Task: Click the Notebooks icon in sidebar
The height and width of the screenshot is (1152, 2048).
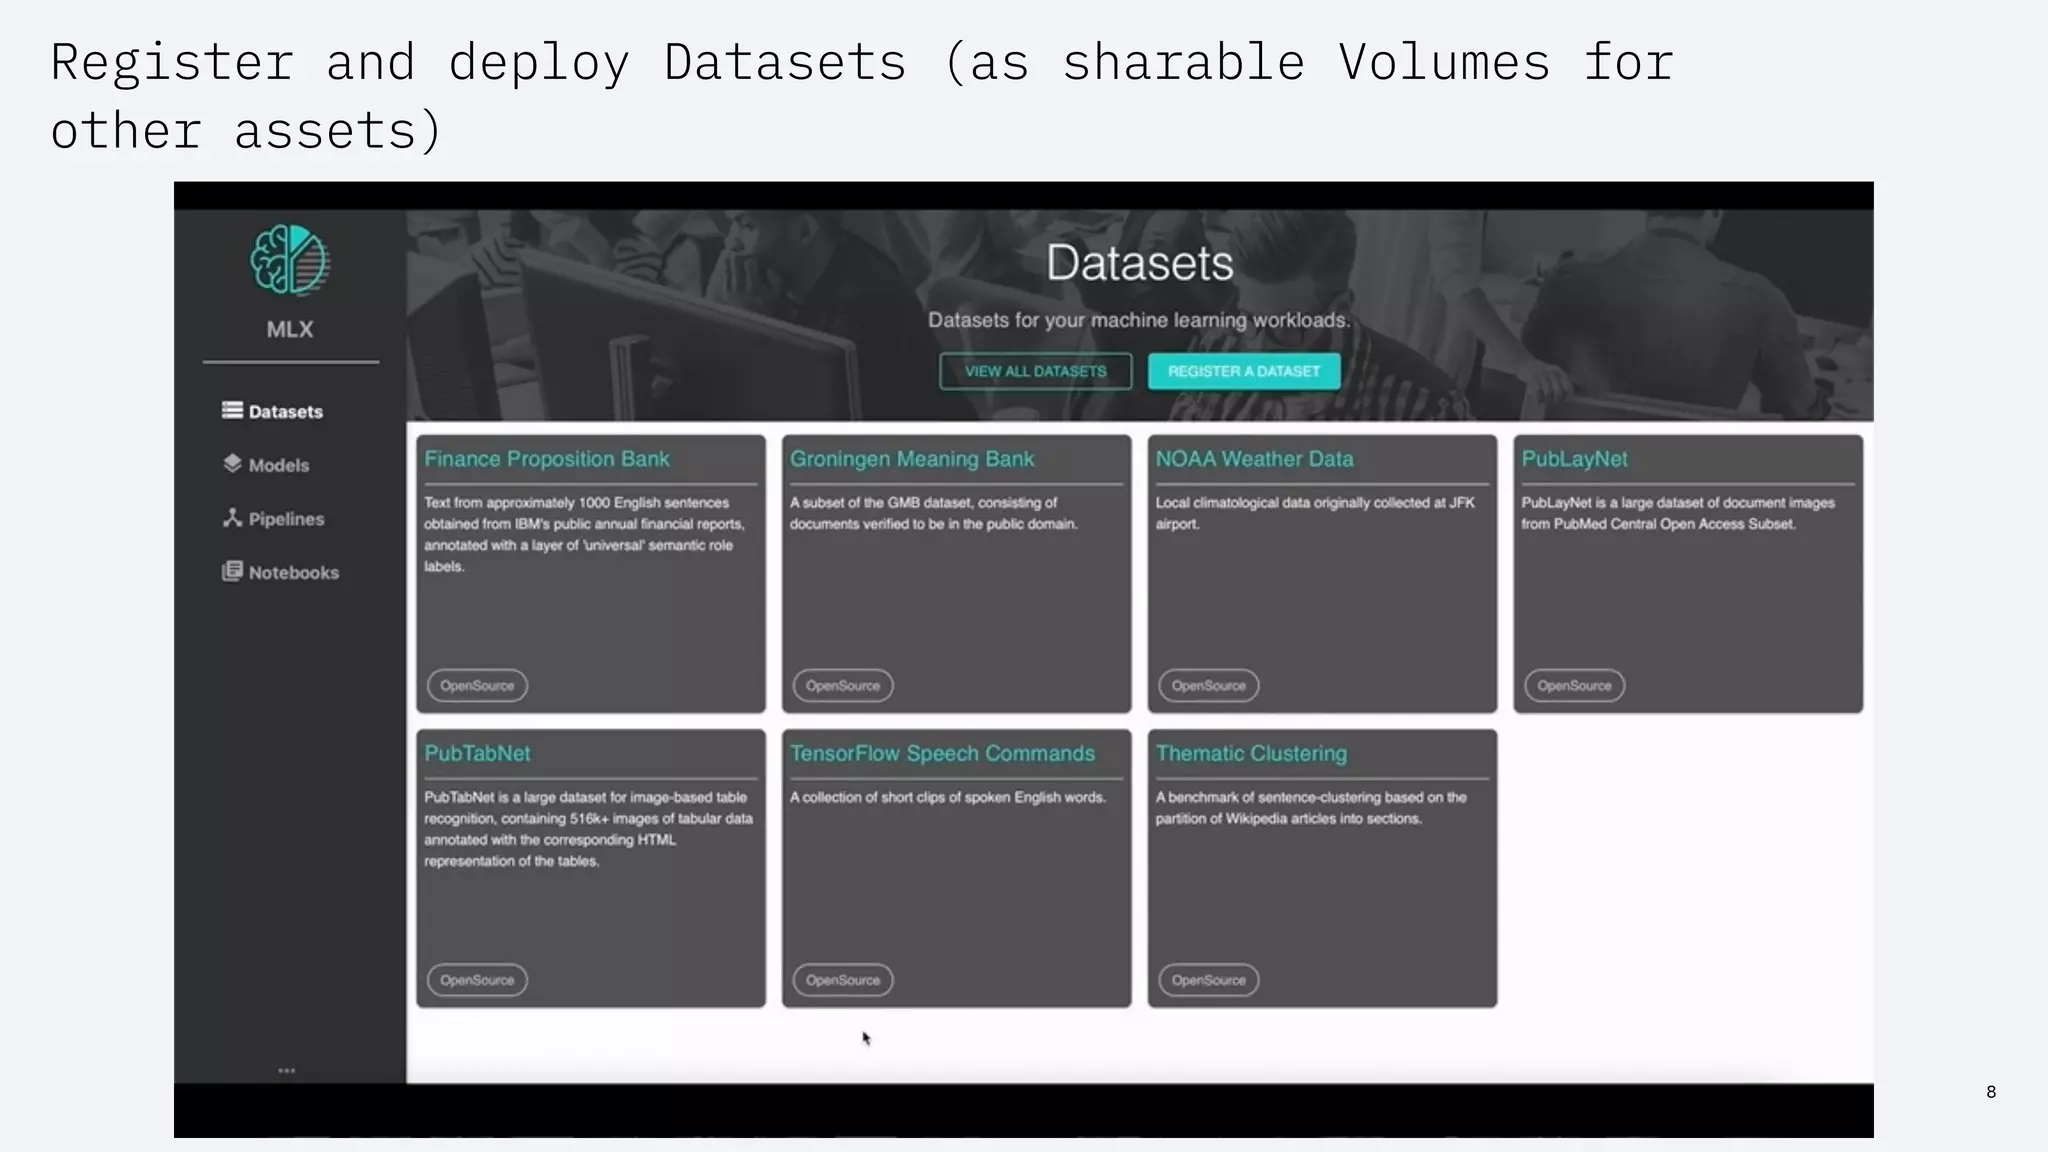Action: [232, 571]
